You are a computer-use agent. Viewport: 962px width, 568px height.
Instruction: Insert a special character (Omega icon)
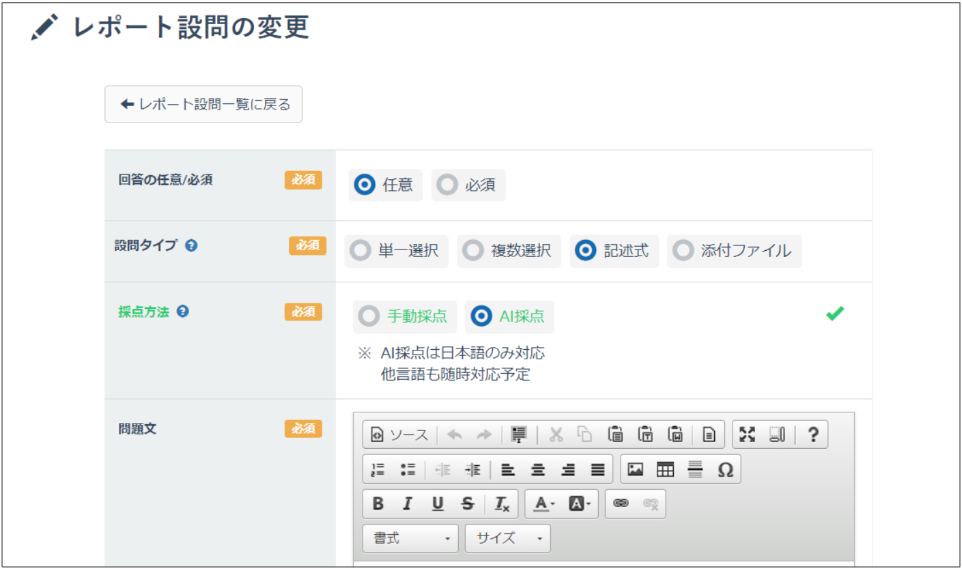tap(725, 470)
